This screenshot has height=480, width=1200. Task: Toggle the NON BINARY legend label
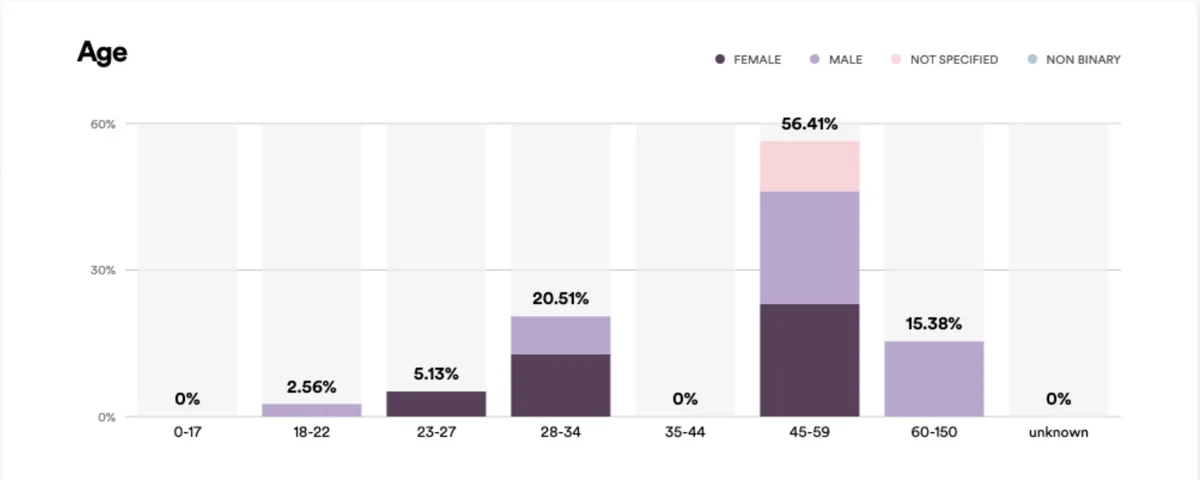[1083, 60]
